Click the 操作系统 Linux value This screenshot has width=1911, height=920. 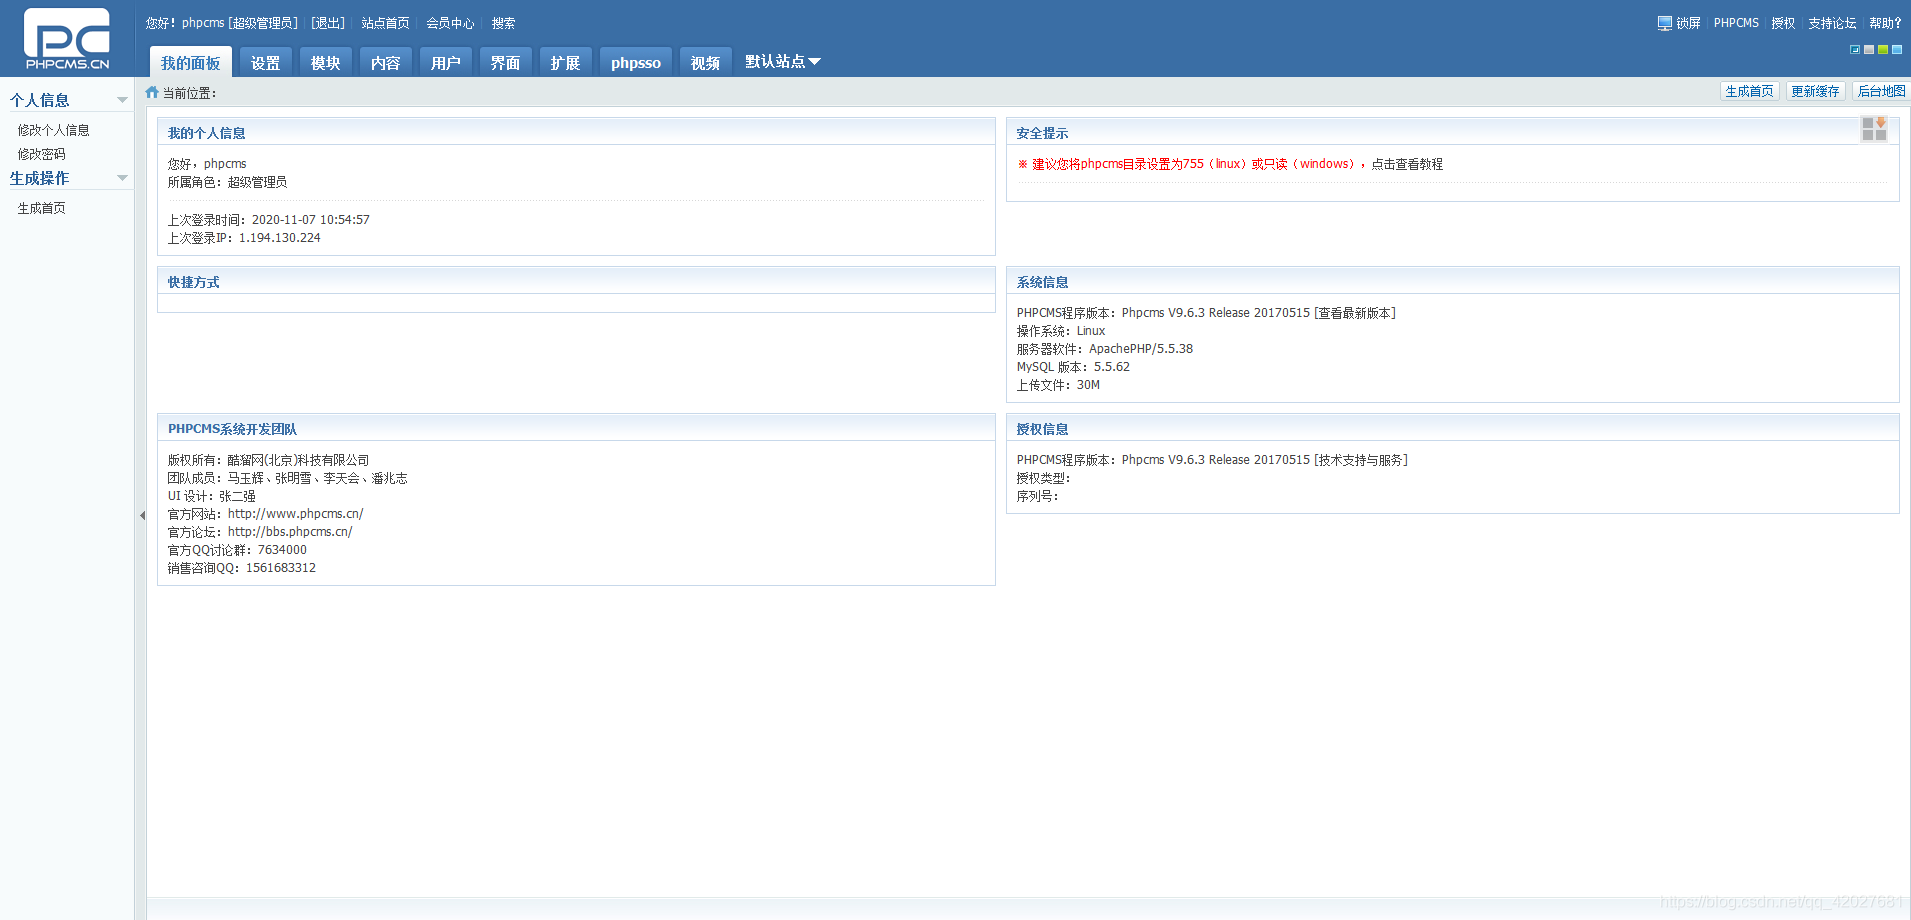[1091, 331]
